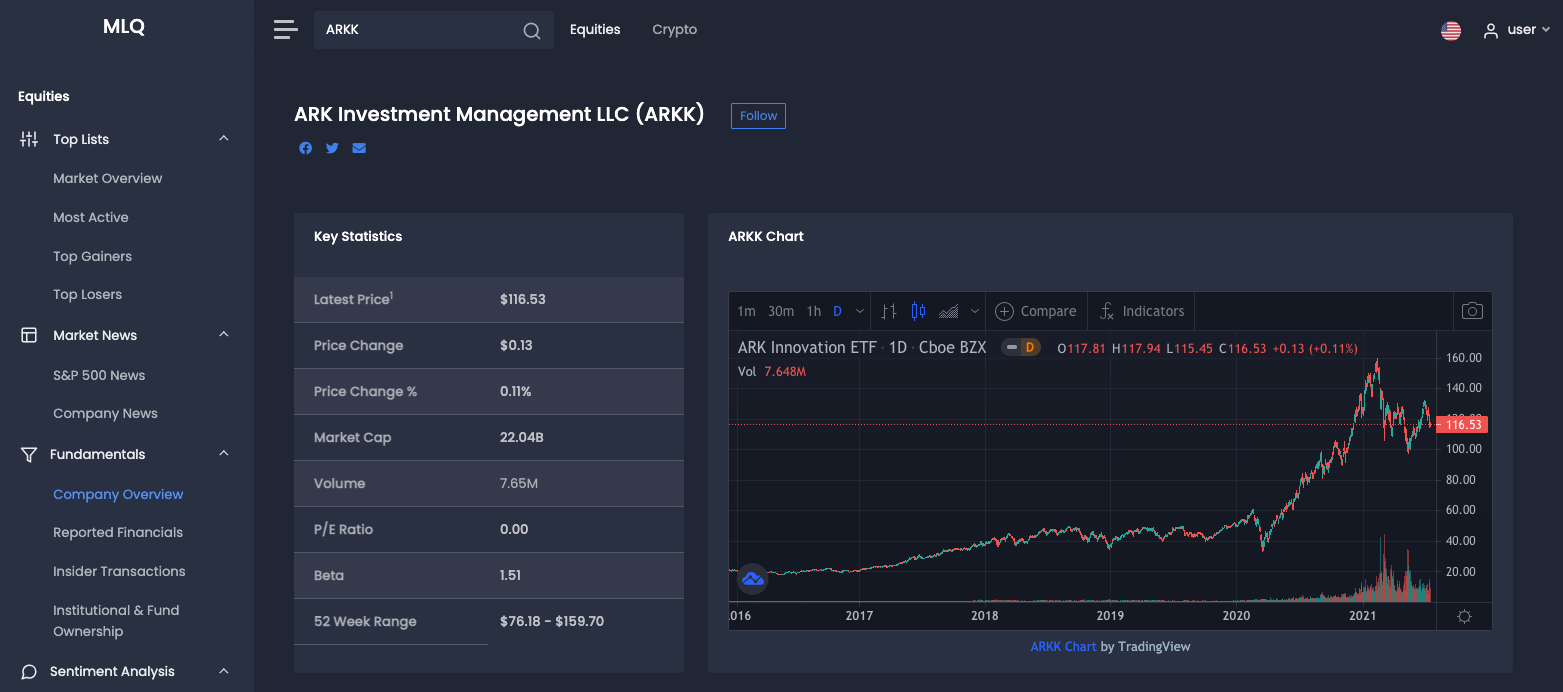Image resolution: width=1563 pixels, height=692 pixels.
Task: Switch to the Crypto tab
Action: [x=675, y=30]
